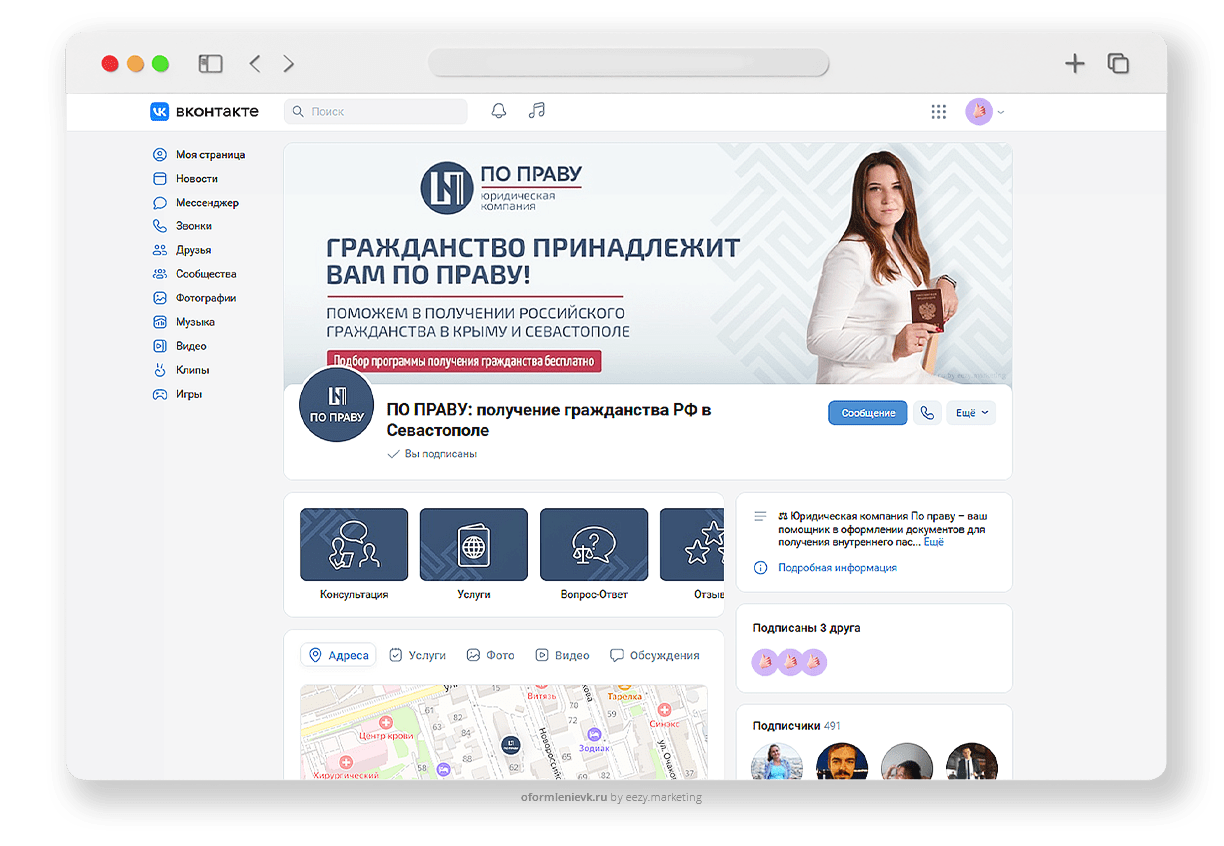Viewport: 1224px width, 846px height.
Task: Click the VK logo in header
Action: 204,112
